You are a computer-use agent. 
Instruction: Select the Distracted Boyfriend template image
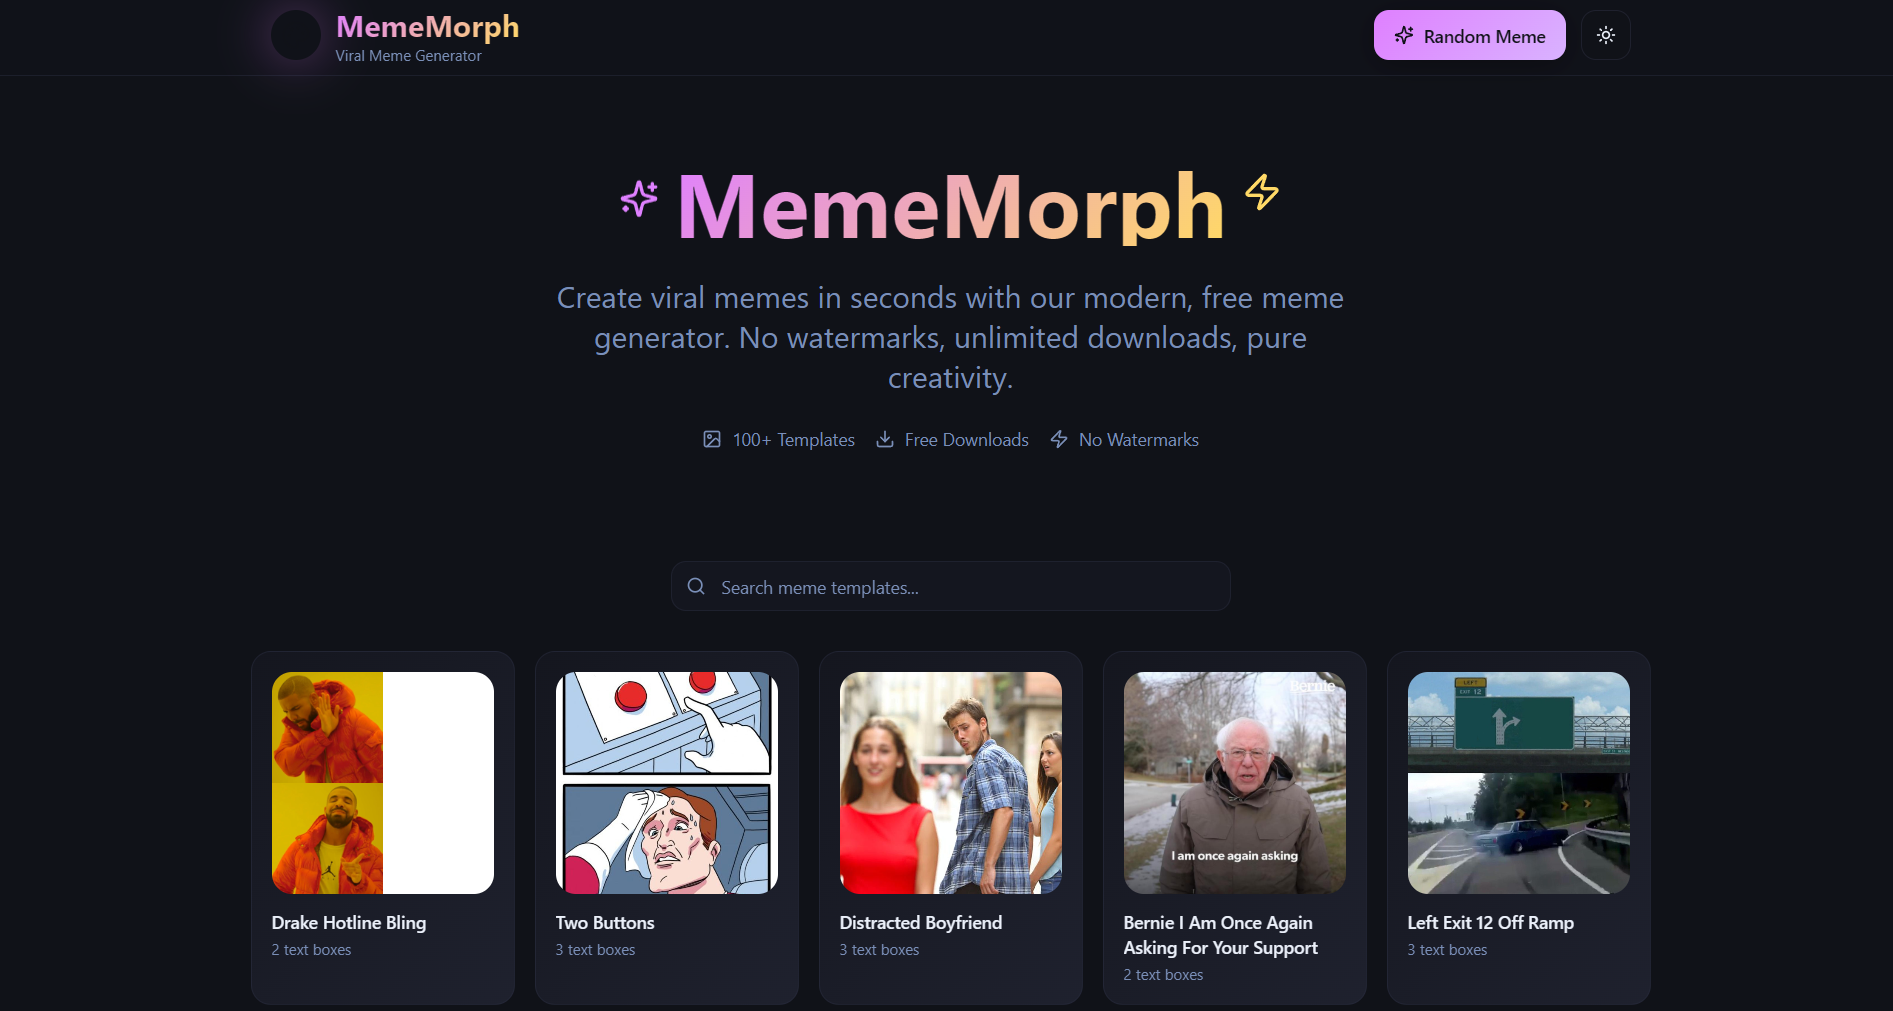tap(950, 782)
